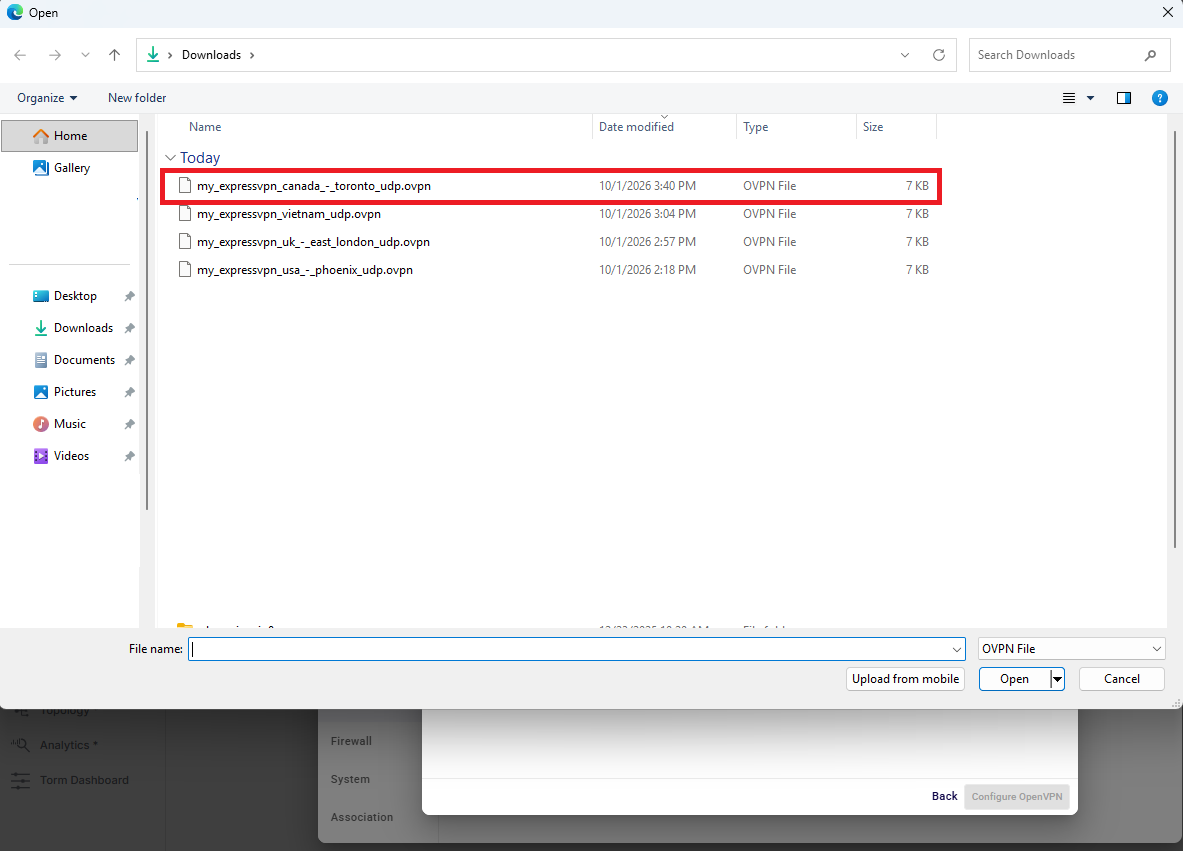Sort files by the Size column
The image size is (1183, 851).
coord(873,127)
